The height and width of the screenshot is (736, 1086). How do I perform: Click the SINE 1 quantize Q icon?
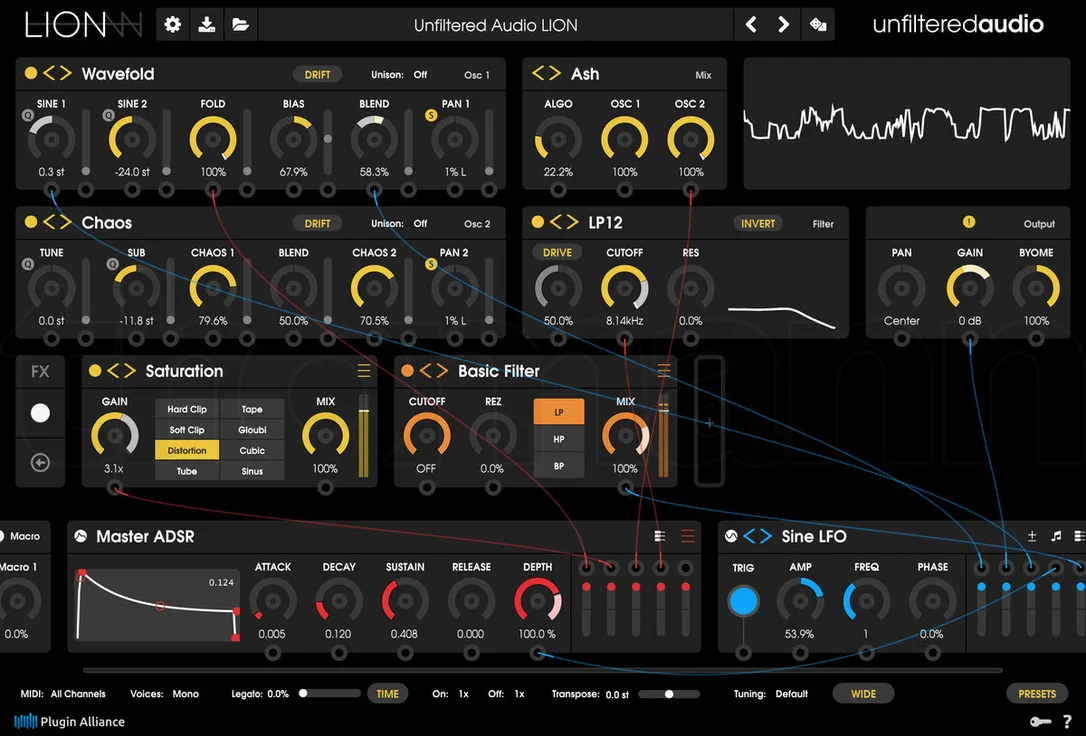tap(28, 115)
